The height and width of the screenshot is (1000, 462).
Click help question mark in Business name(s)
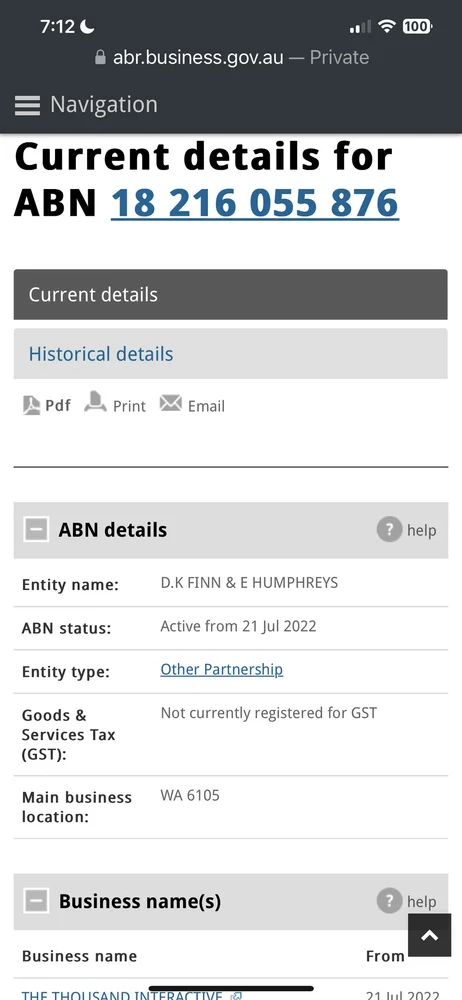click(389, 901)
